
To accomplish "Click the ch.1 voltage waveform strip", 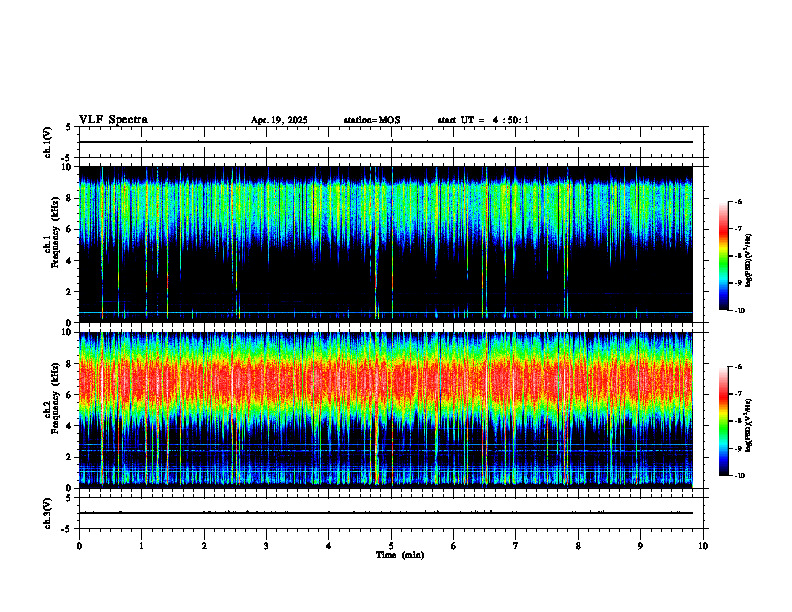I will (385, 142).
